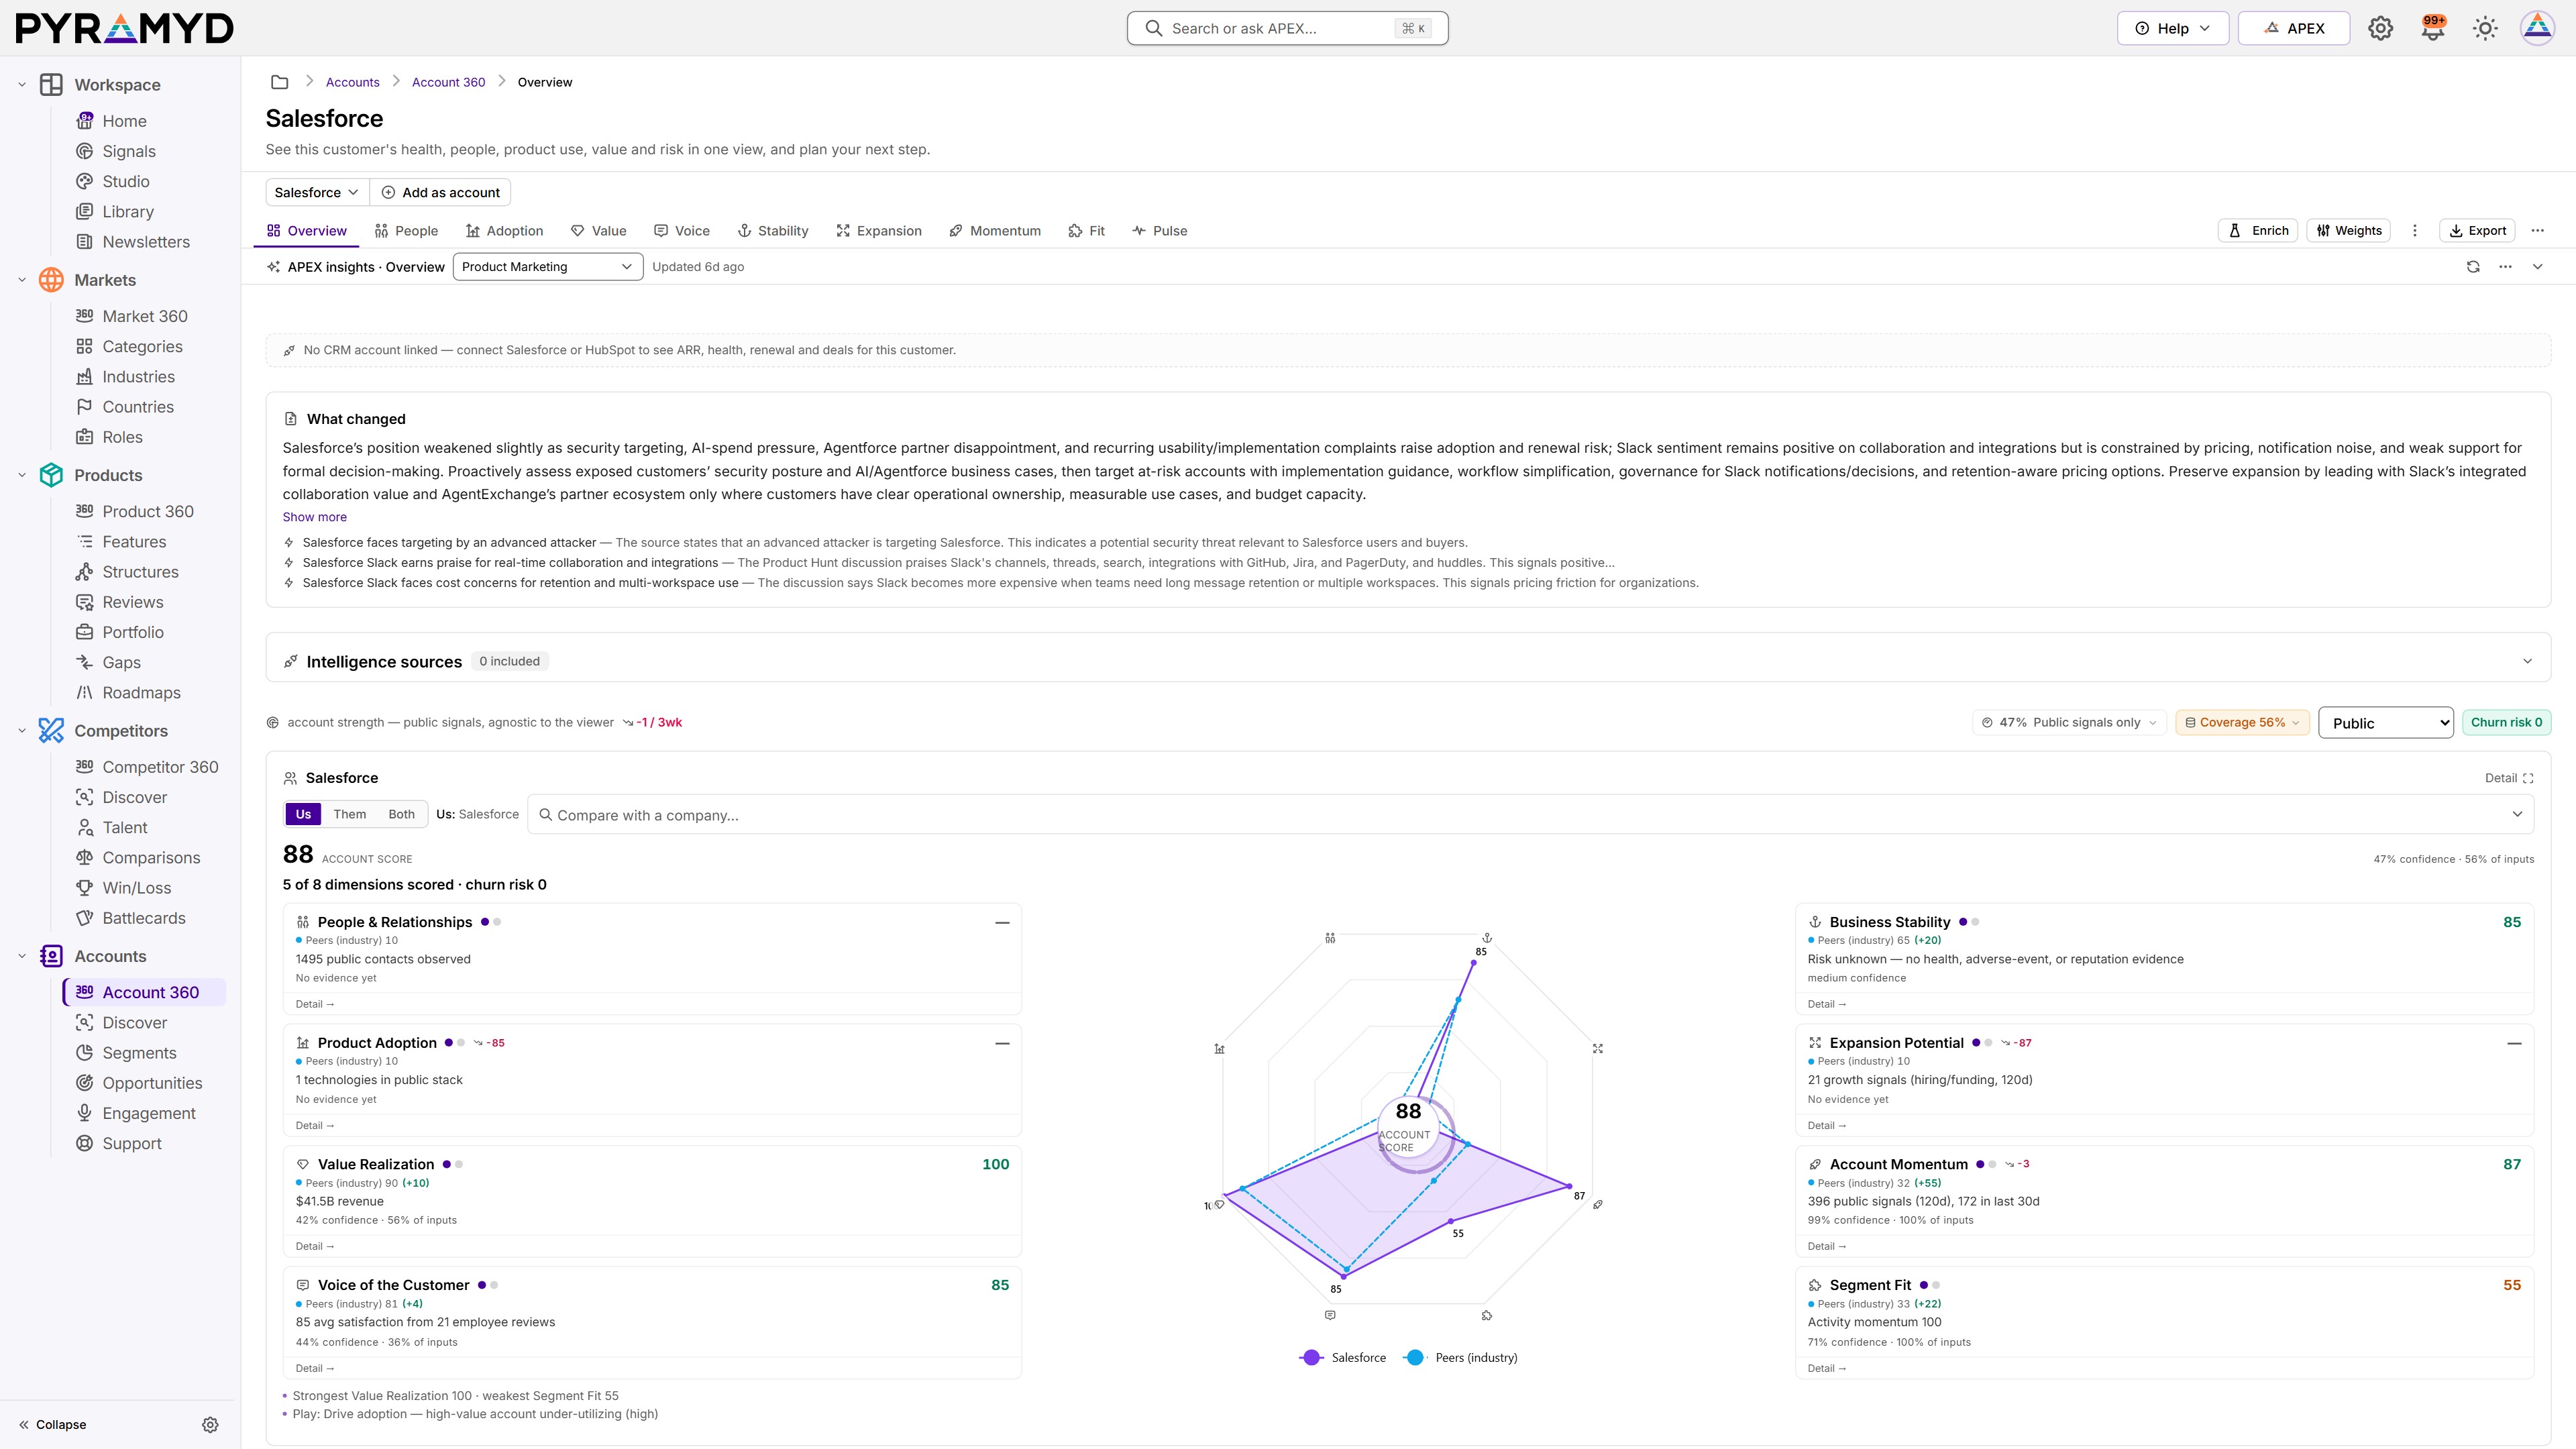Open Detail link in Value Realization card
Screen dimensions: 2576x1449
tap(315, 1246)
